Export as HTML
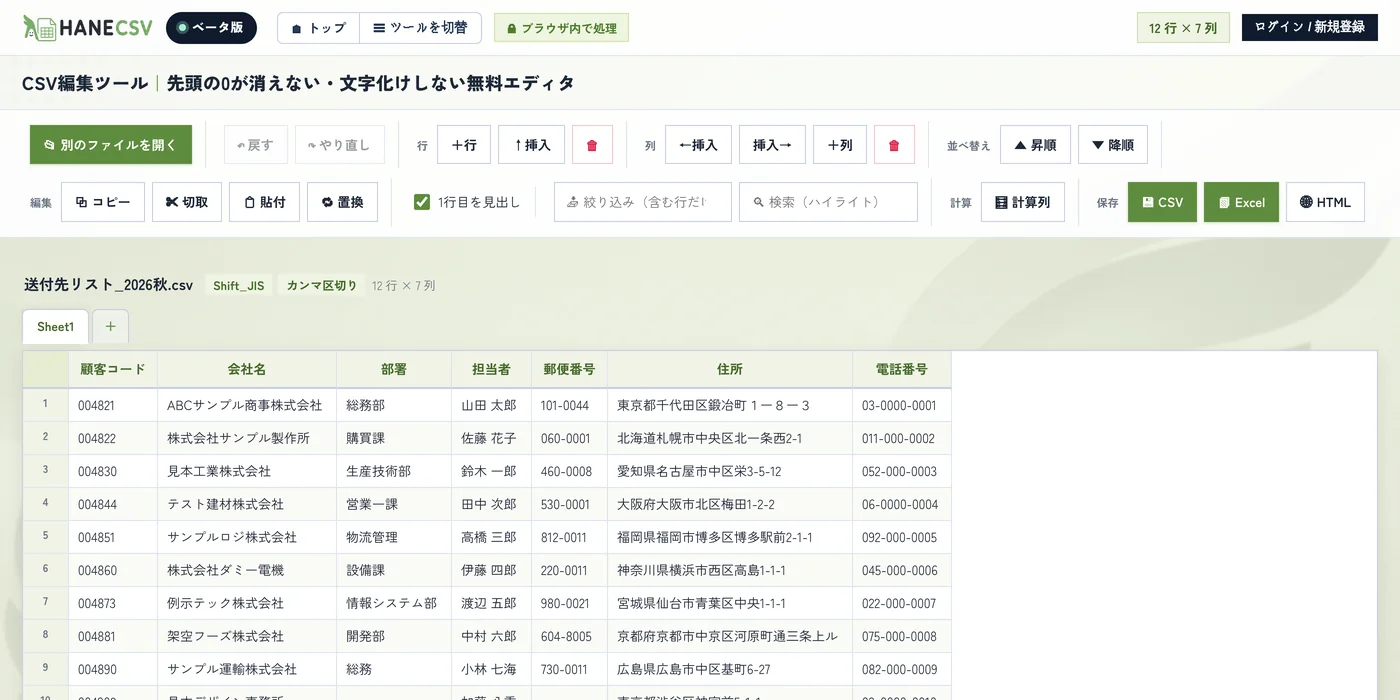The image size is (1400, 700). pos(1325,202)
